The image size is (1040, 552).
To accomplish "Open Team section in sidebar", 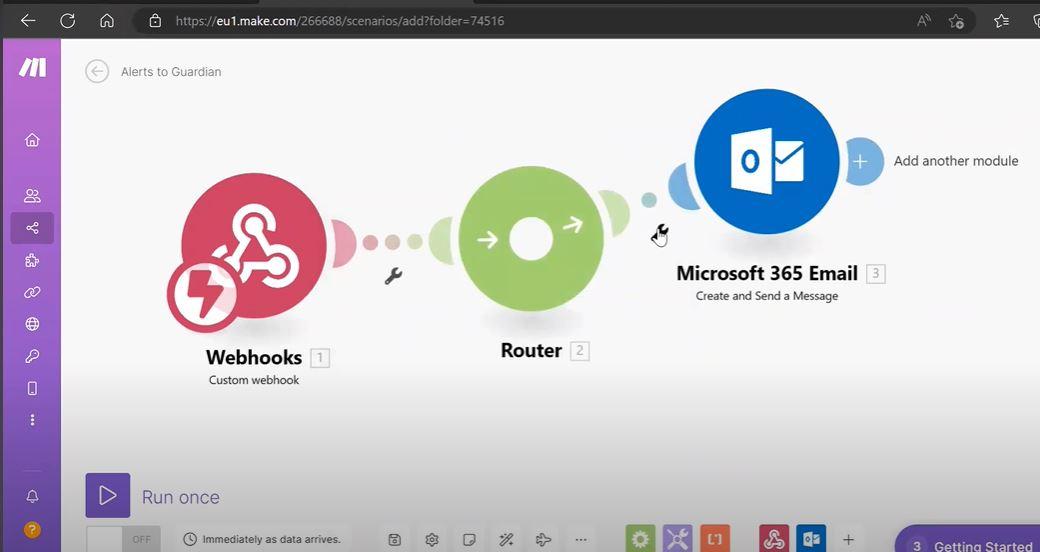I will click(x=32, y=196).
